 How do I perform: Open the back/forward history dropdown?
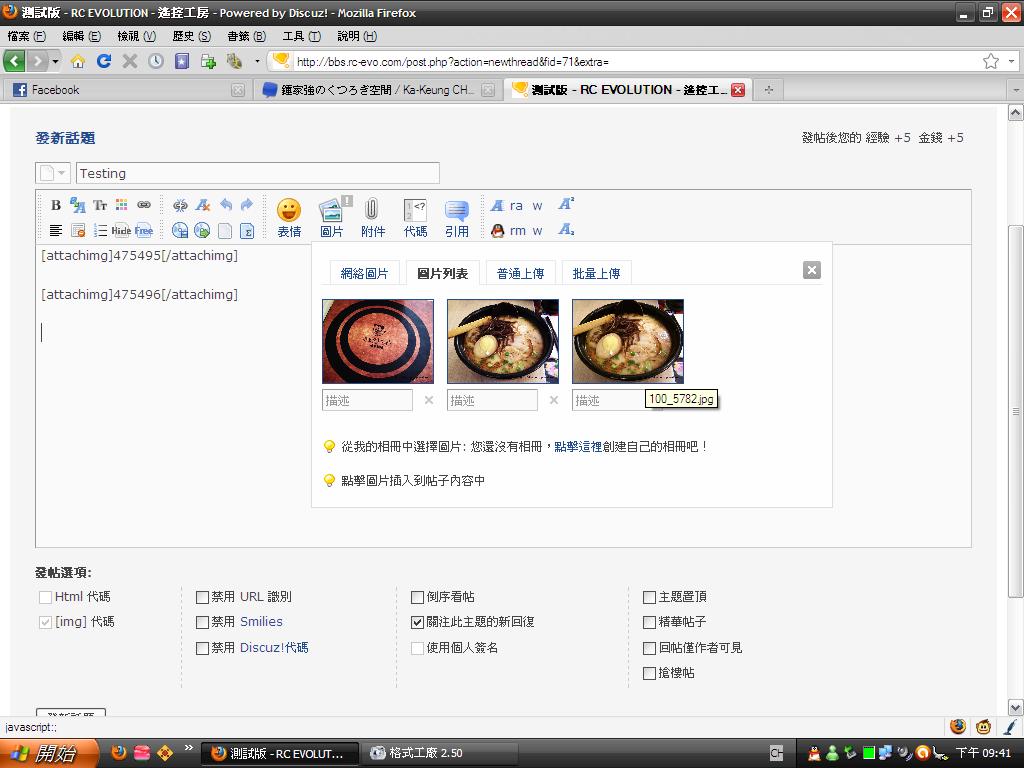(56, 61)
